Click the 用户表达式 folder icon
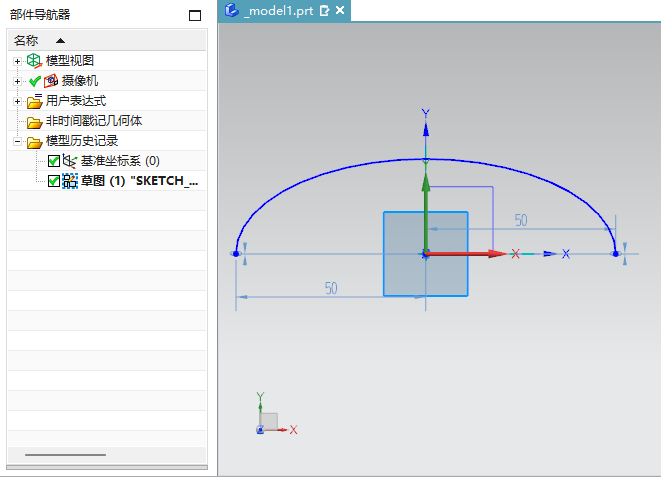Screen dimensions: 661x477 35,101
